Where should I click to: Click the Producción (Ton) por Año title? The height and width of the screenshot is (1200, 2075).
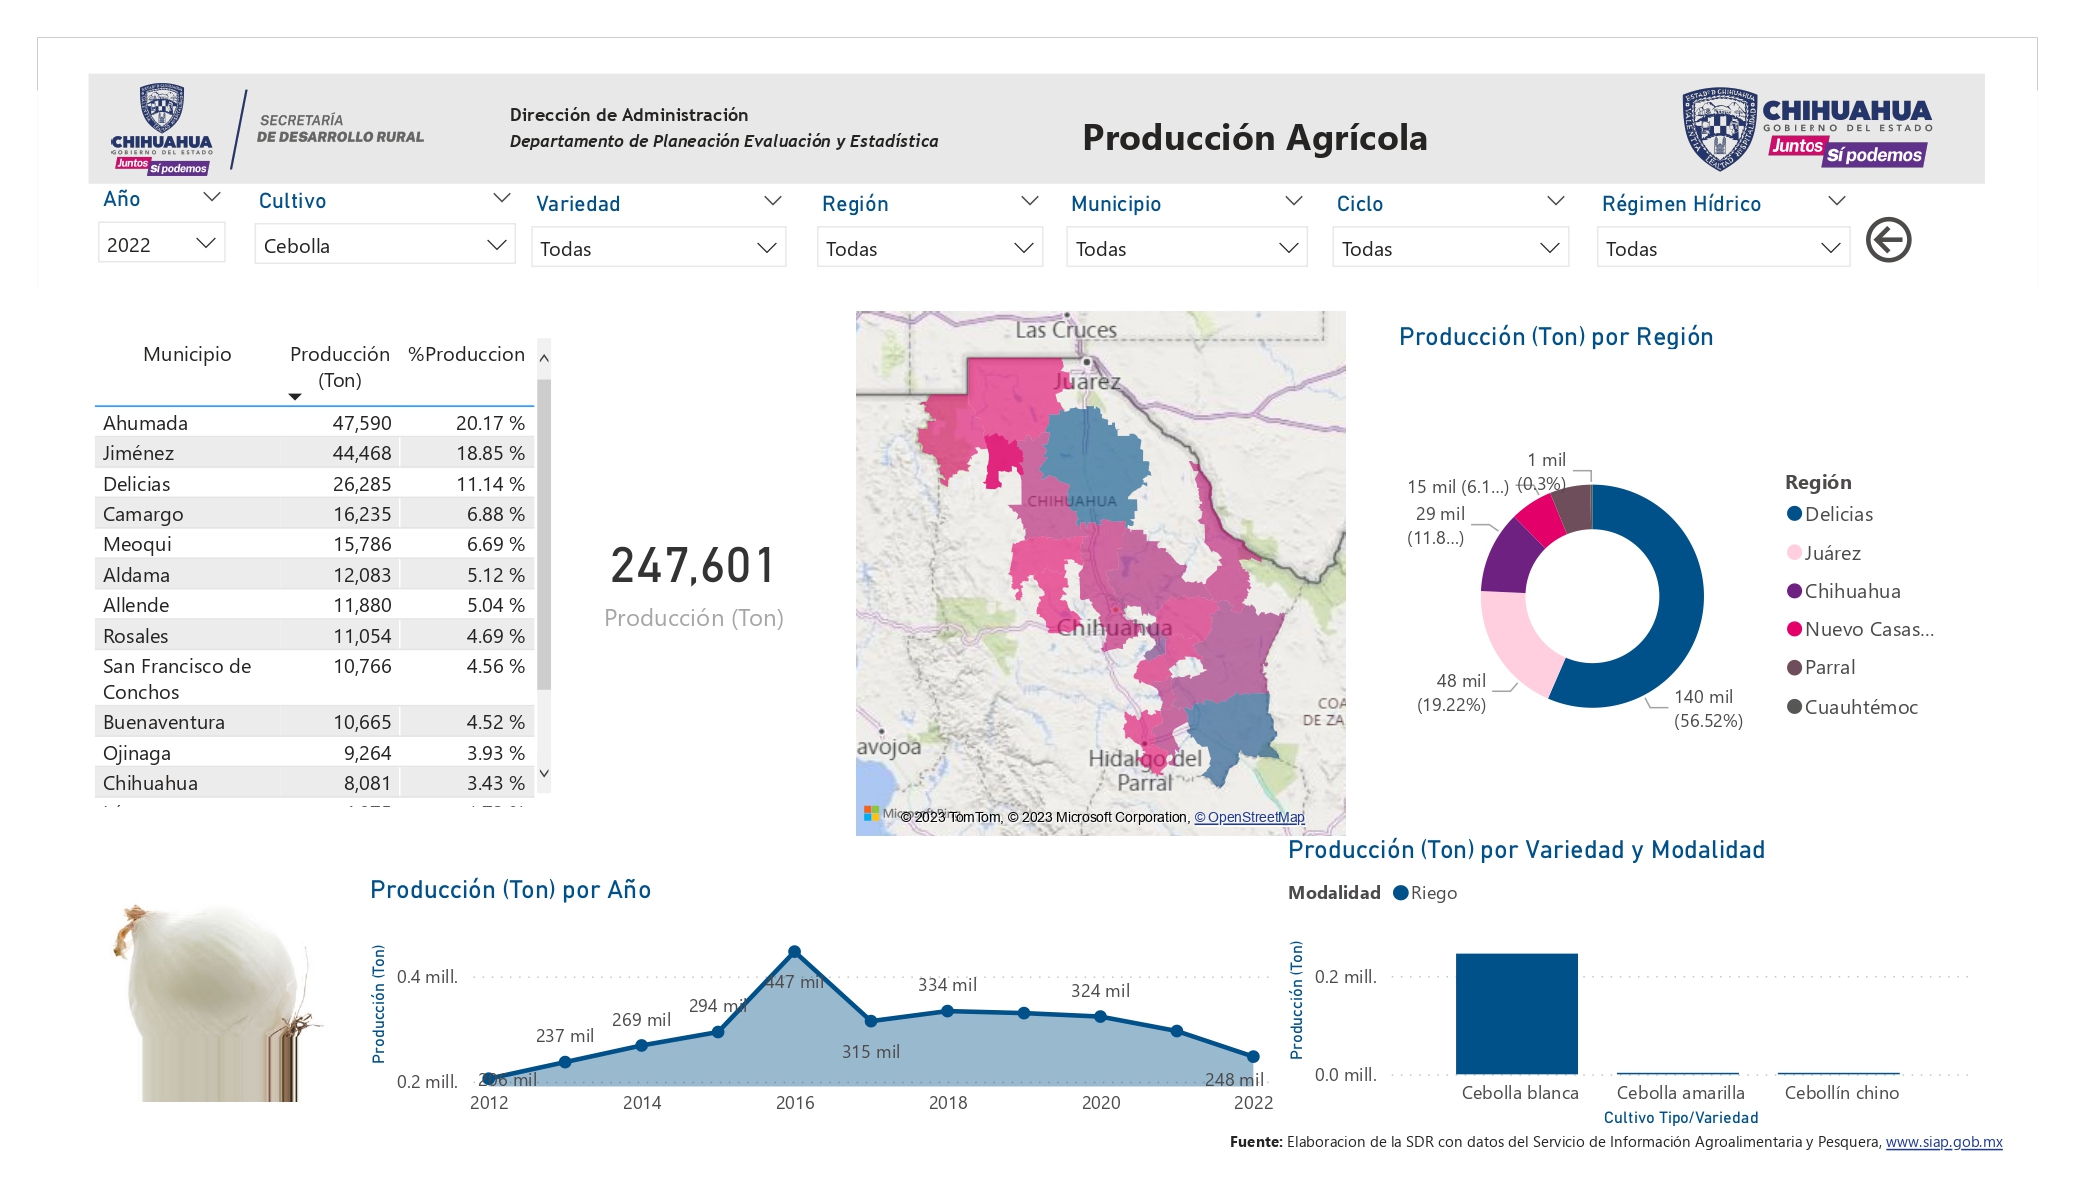pyautogui.click(x=510, y=890)
